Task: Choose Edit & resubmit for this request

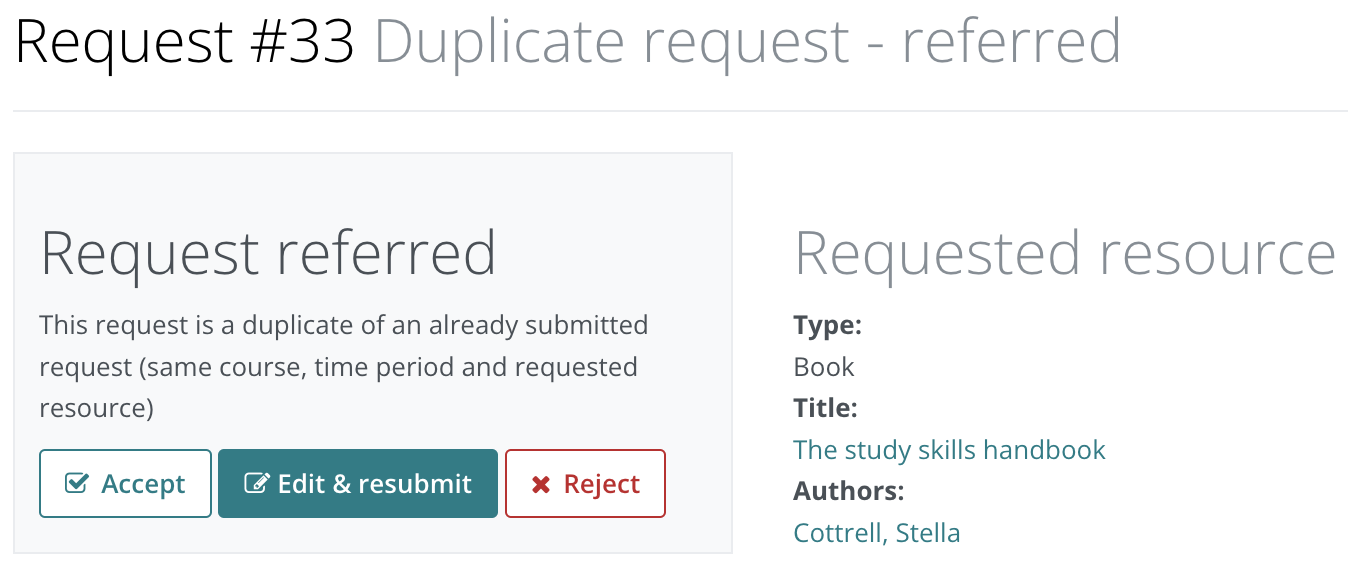Action: pos(358,484)
